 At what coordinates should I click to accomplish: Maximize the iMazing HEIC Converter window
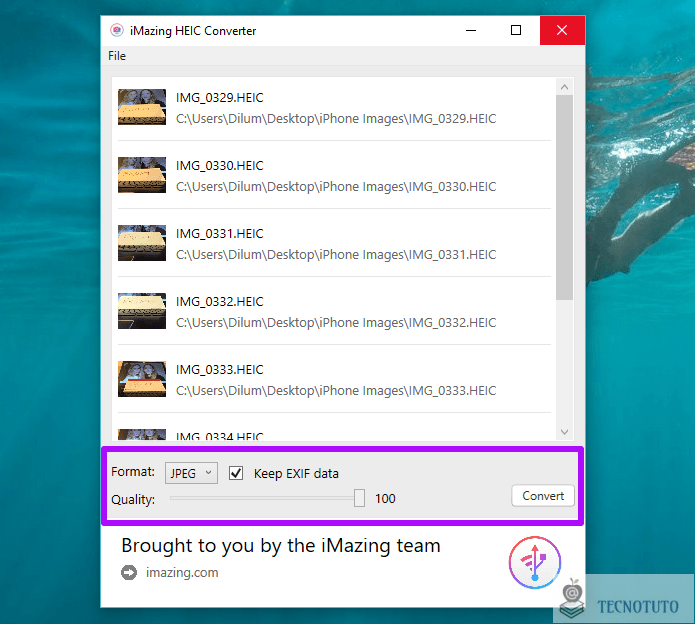[516, 31]
